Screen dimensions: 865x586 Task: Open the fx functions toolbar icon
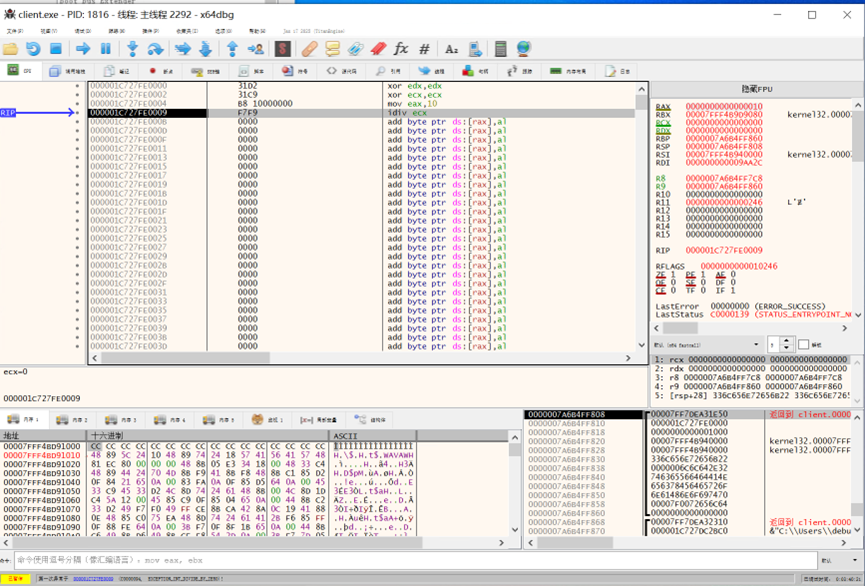pyautogui.click(x=401, y=49)
